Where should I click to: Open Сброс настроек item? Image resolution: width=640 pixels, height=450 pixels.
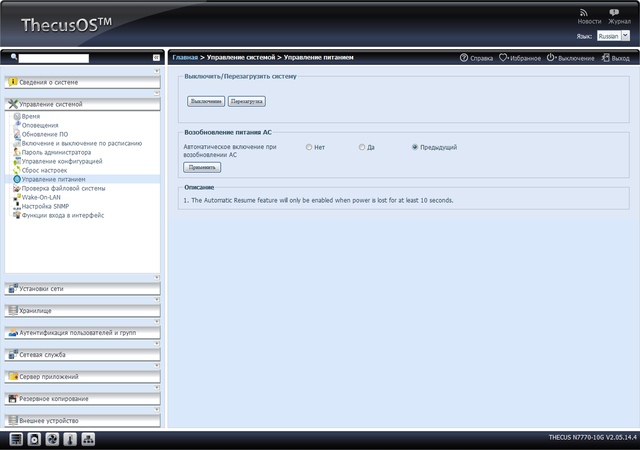44,170
